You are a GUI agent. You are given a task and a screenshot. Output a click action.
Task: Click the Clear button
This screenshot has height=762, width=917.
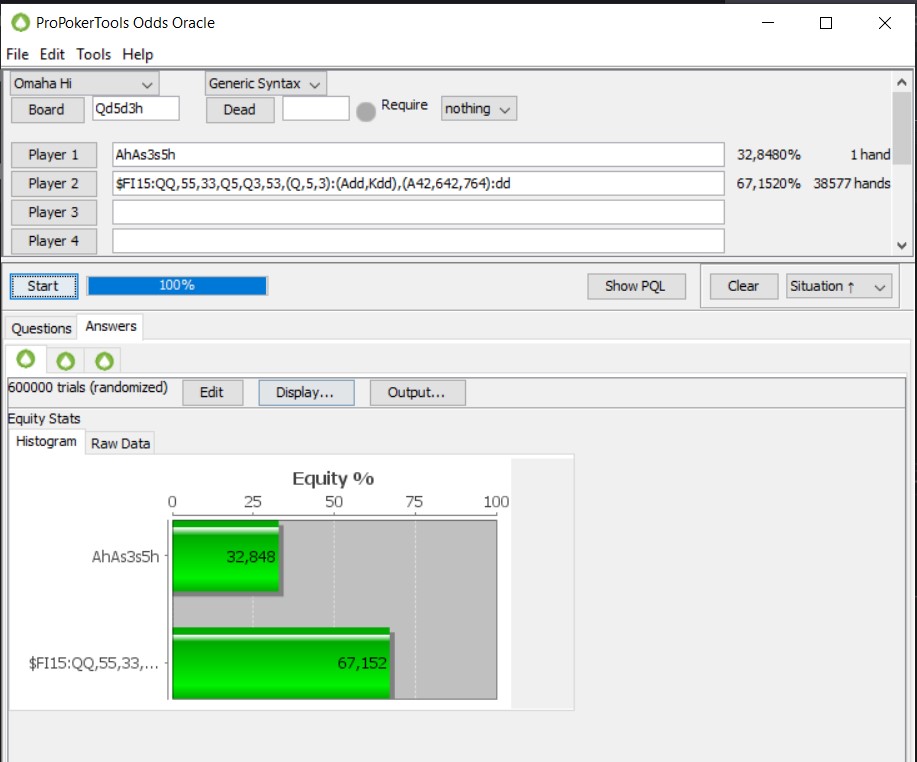pyautogui.click(x=743, y=286)
